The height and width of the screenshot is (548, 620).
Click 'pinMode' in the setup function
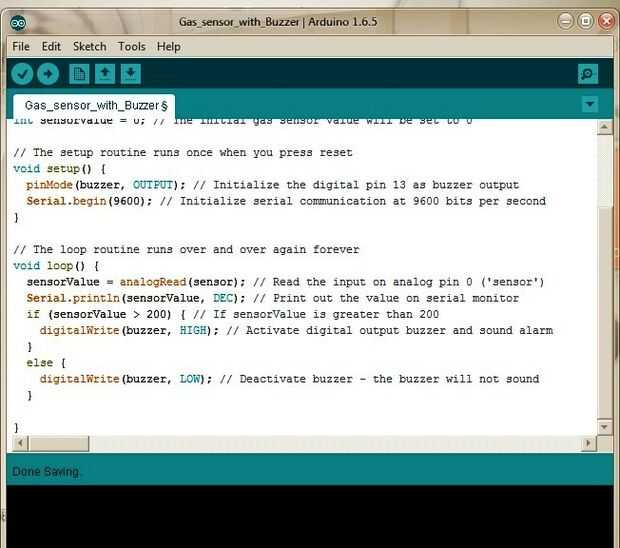(49, 185)
